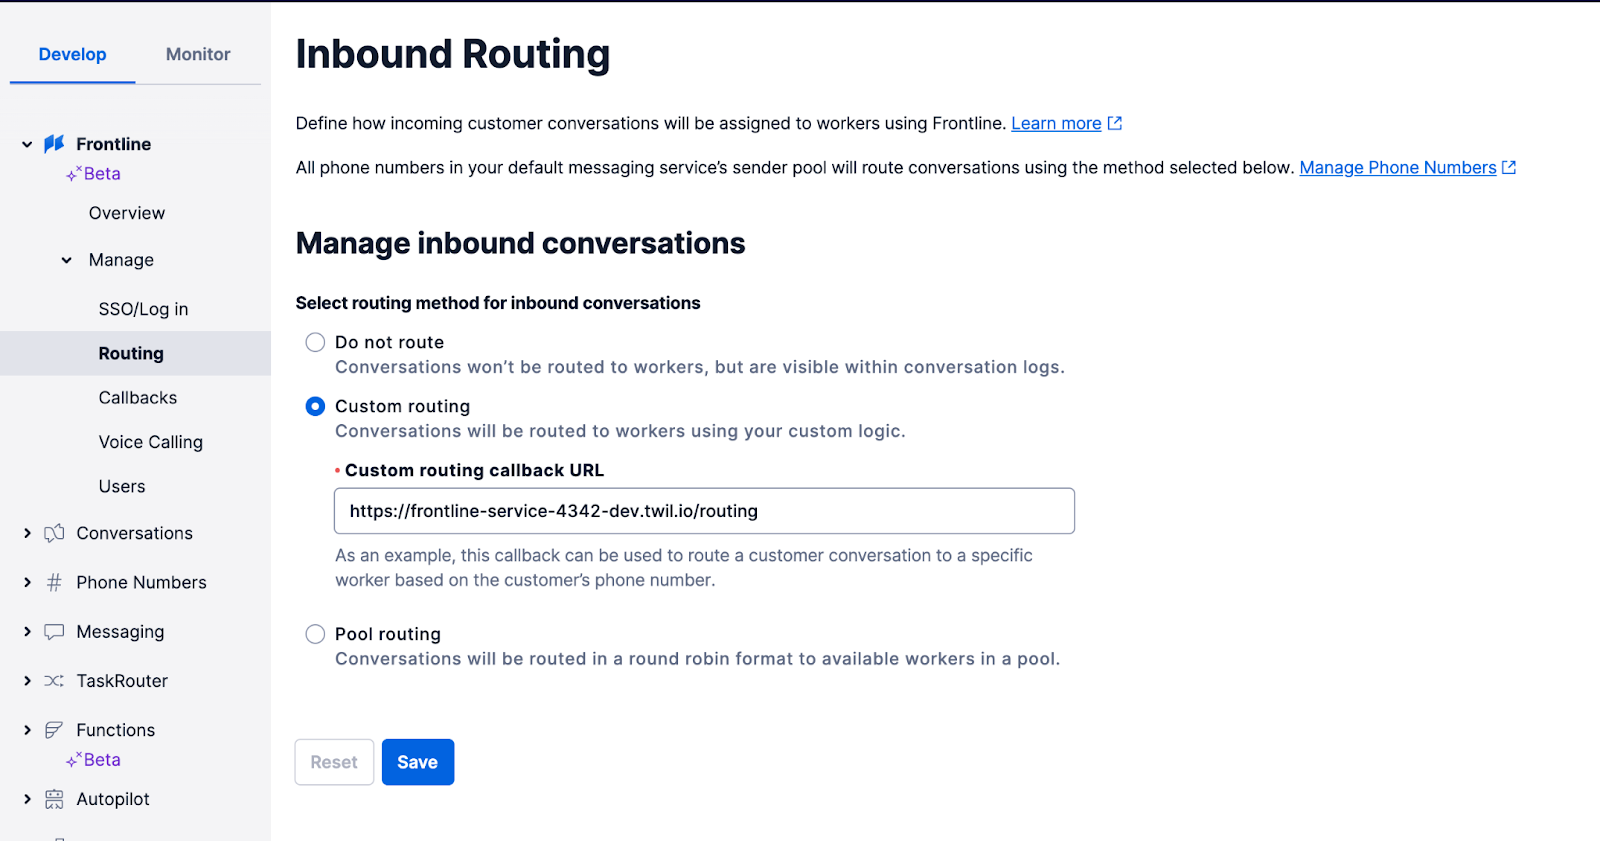Click the Functions icon in sidebar
The width and height of the screenshot is (1600, 841).
(x=54, y=730)
